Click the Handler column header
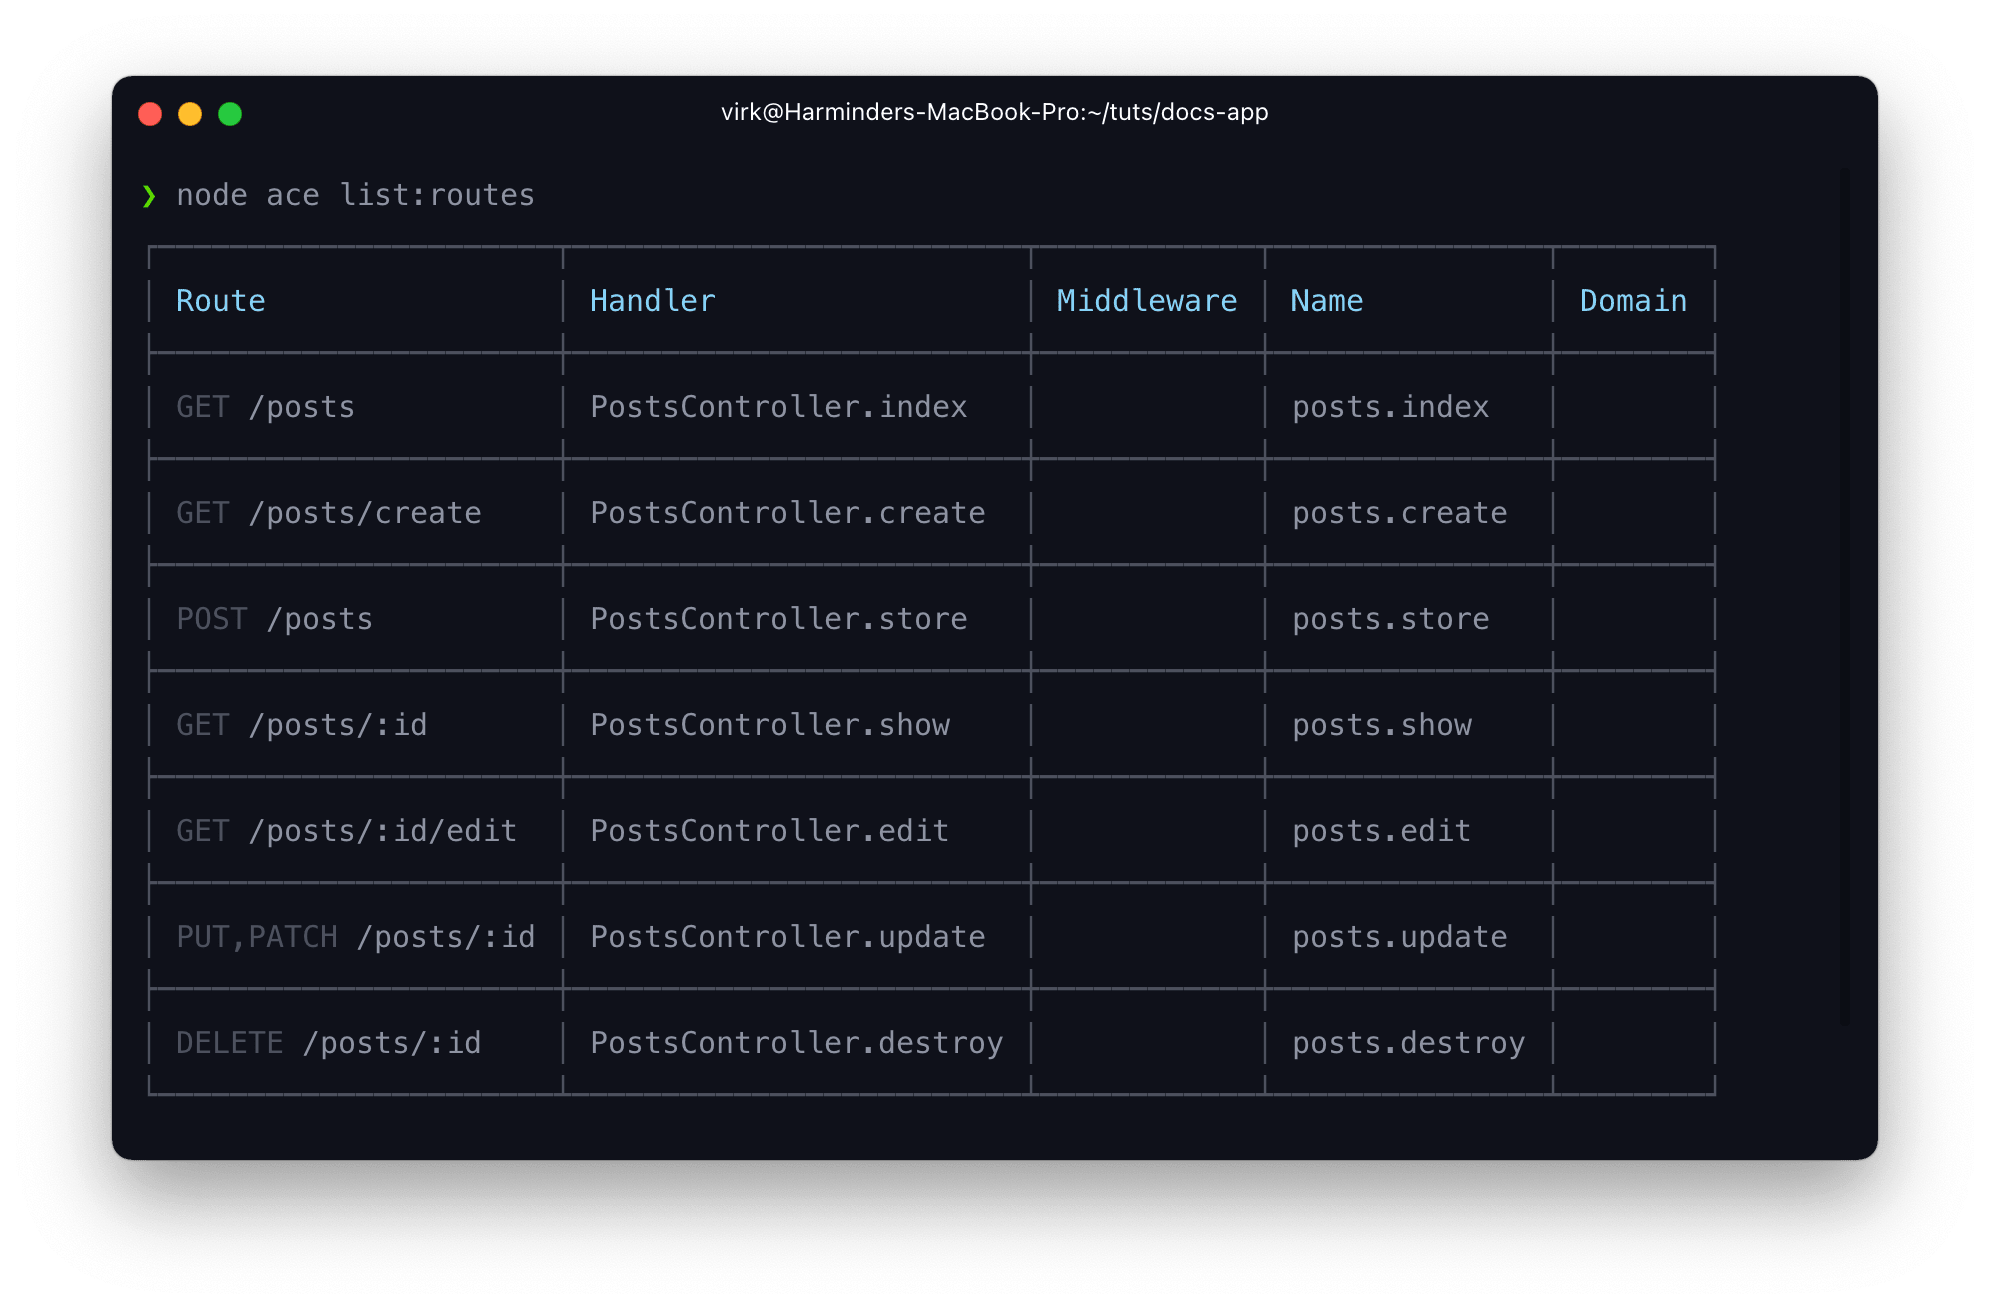Viewport: 1990px width, 1308px height. [x=652, y=301]
